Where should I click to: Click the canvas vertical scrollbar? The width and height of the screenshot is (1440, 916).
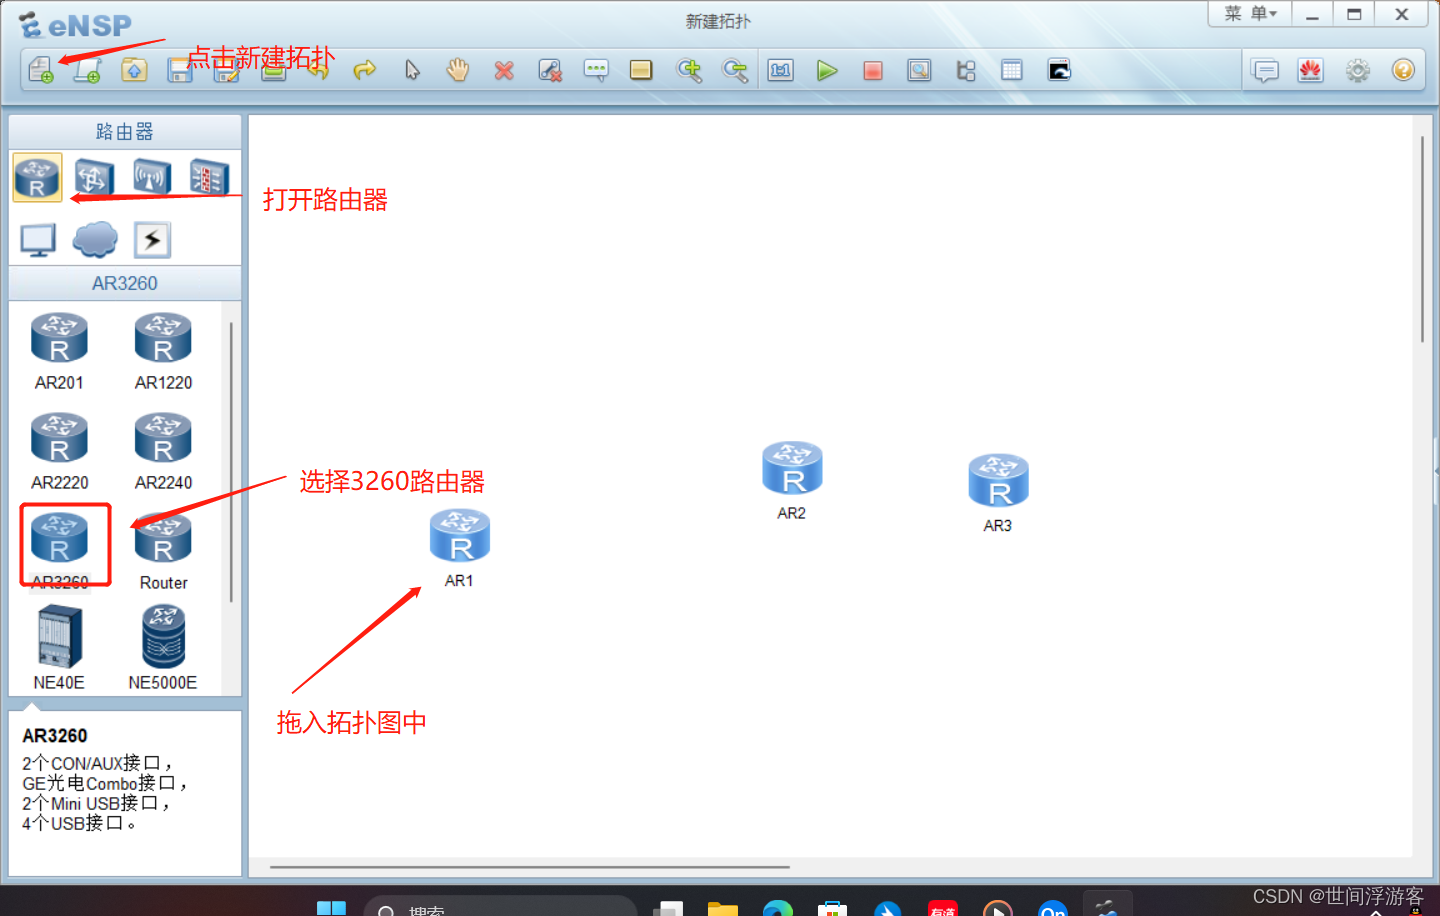pos(1422,240)
